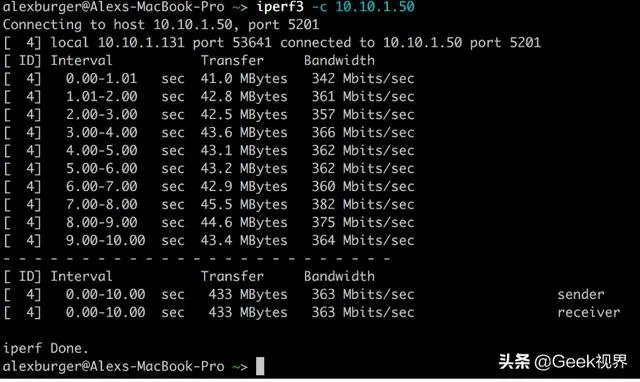
Task: Click the 'iperf Done.' message
Action: pyautogui.click(x=45, y=348)
